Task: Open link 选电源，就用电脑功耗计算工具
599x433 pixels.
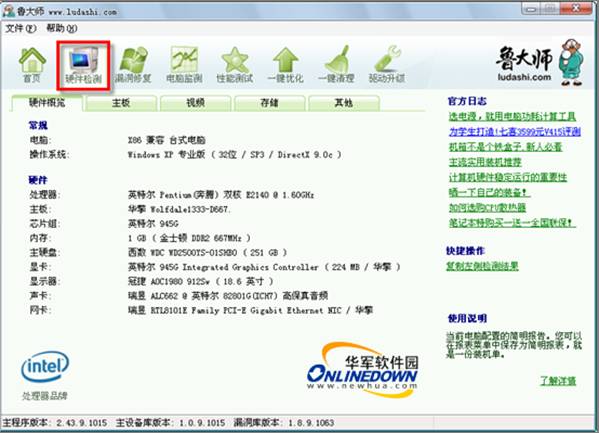Action: point(512,116)
